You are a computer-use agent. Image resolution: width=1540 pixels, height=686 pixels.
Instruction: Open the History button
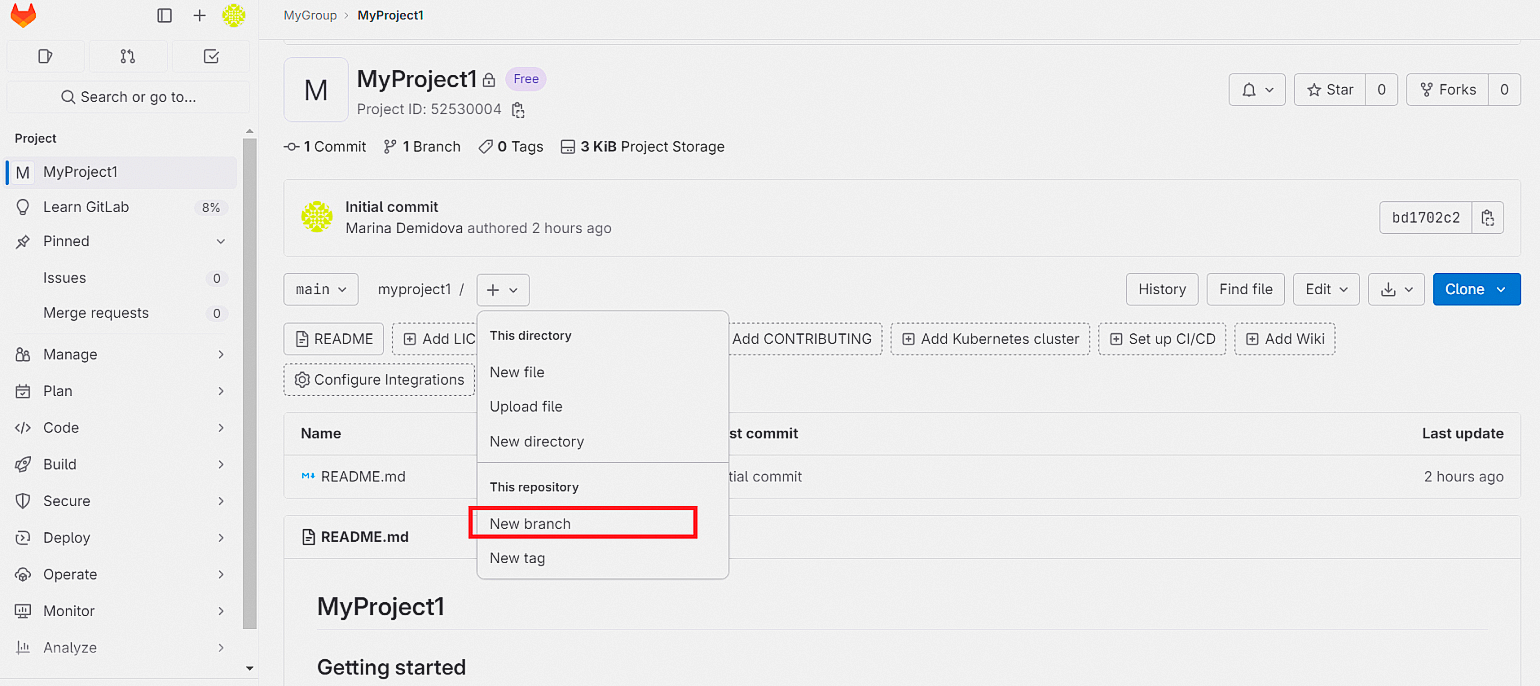pos(1162,289)
